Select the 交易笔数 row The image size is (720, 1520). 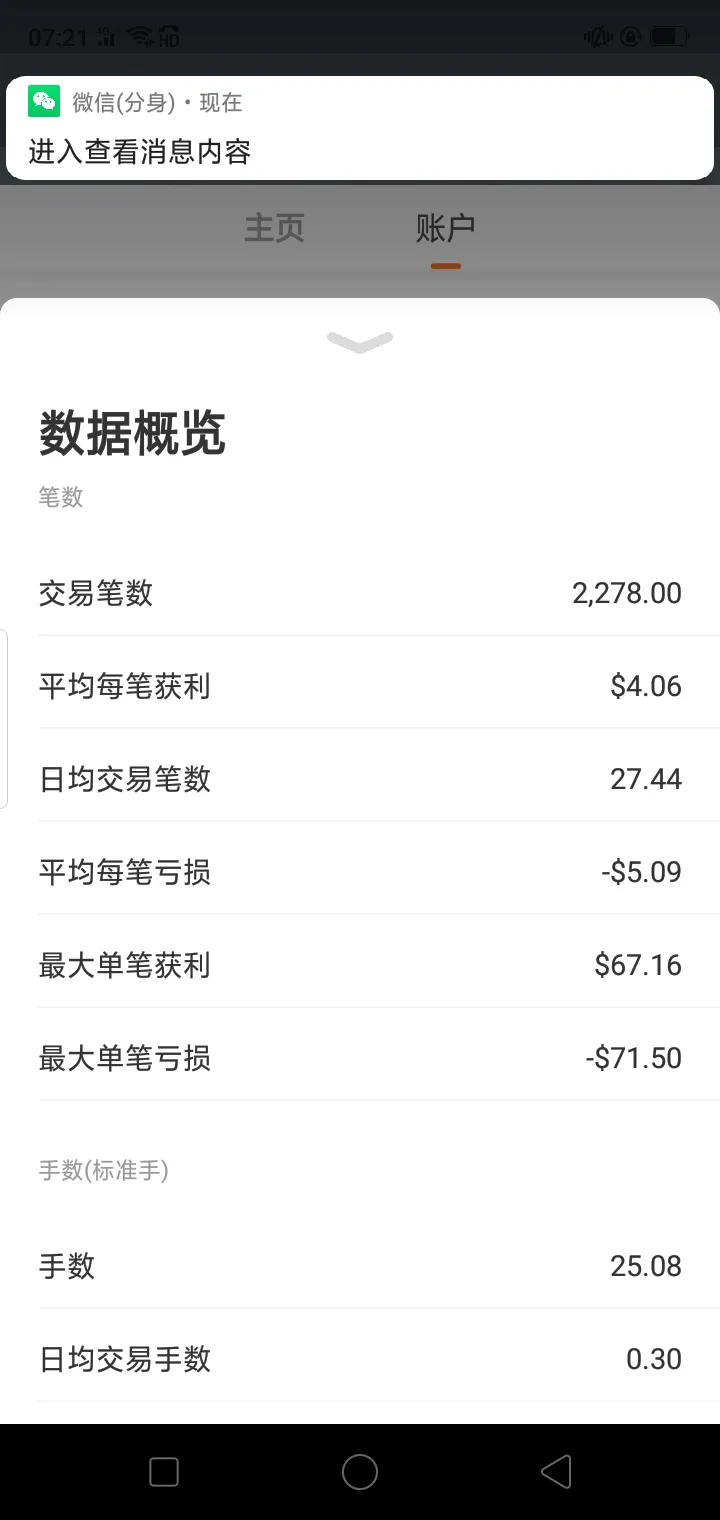[x=360, y=593]
